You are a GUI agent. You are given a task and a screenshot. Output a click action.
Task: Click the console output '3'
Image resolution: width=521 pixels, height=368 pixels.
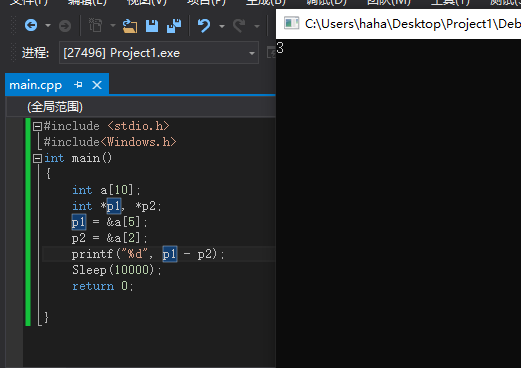280,48
